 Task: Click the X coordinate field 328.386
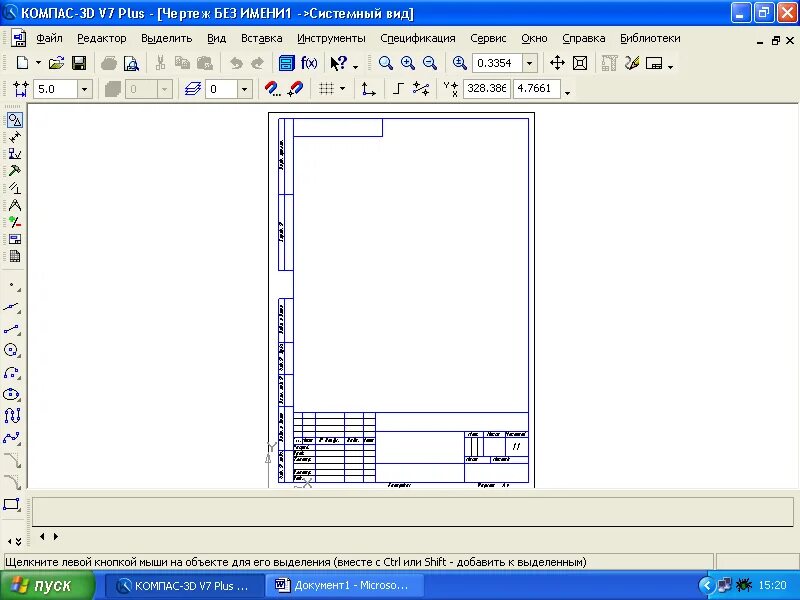[x=487, y=88]
